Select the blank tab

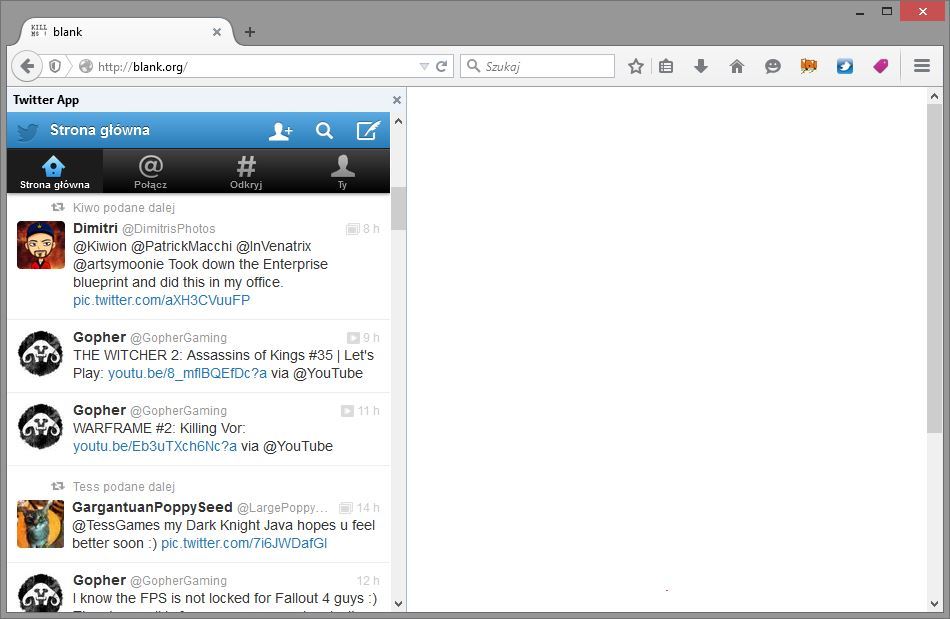click(127, 31)
